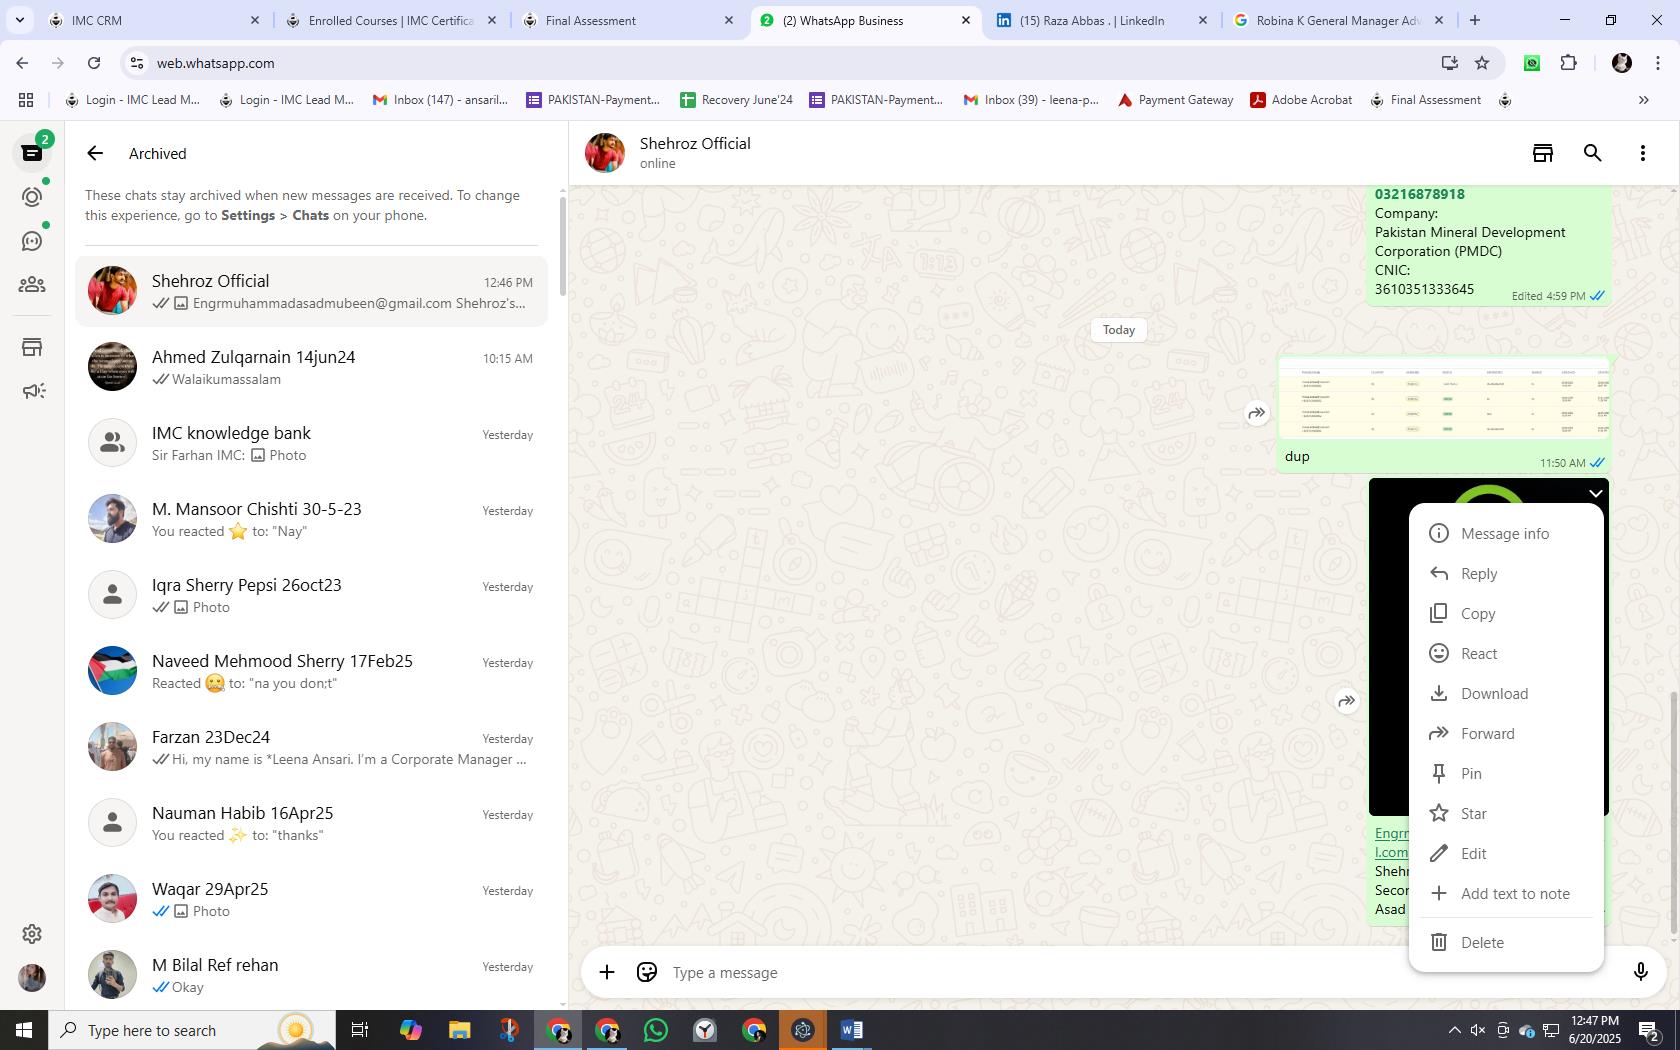The image size is (1680, 1050).
Task: Click the Windows Start button
Action: coord(24,1030)
